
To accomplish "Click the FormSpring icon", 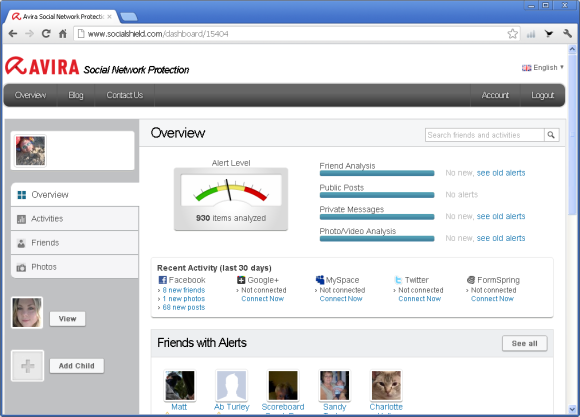I will tap(471, 280).
